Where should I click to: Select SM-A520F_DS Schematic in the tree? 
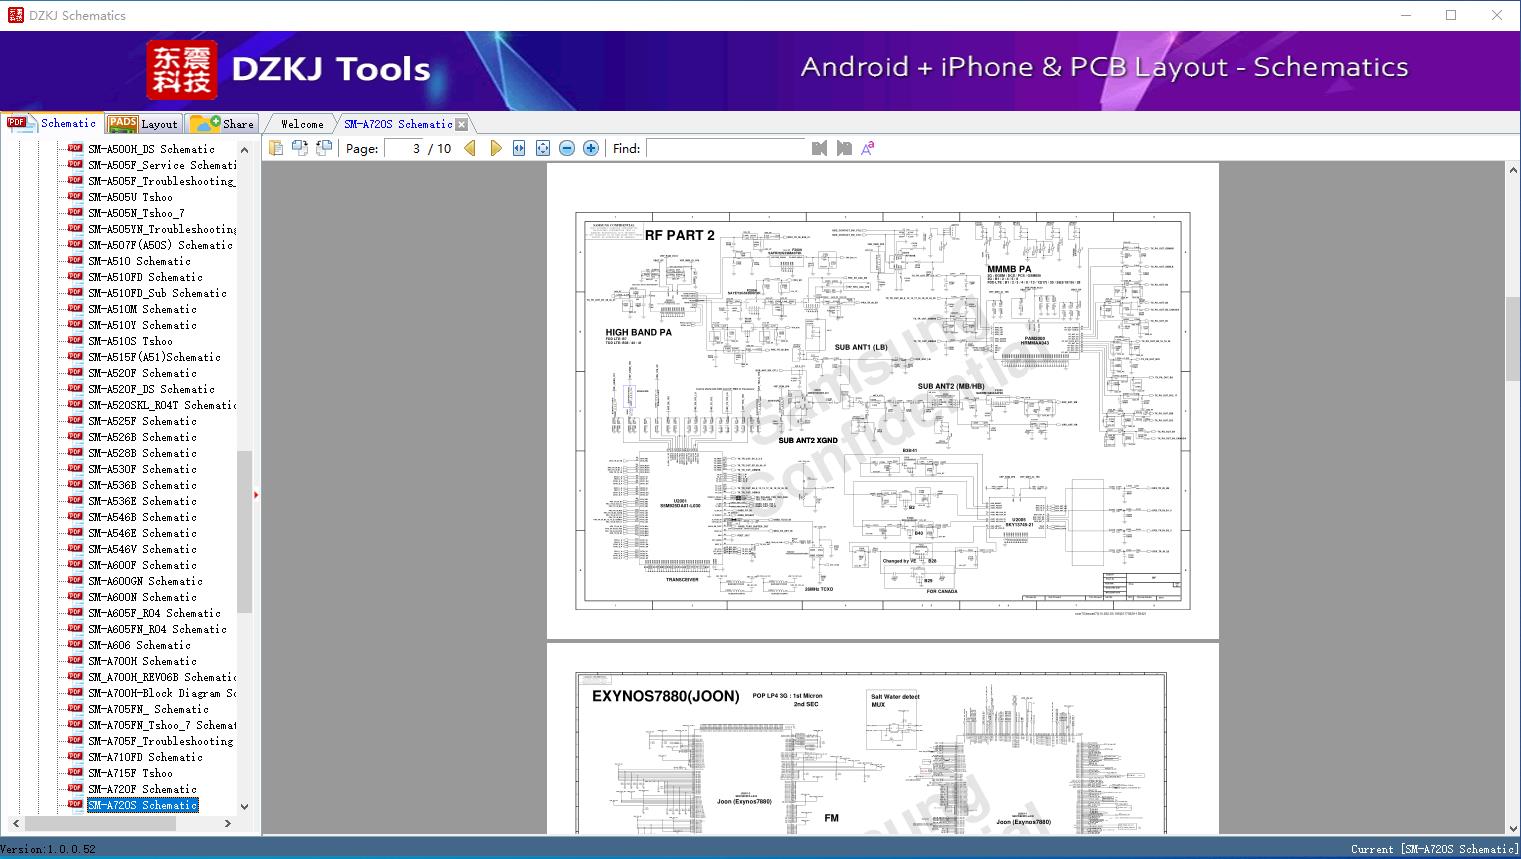[x=151, y=389]
